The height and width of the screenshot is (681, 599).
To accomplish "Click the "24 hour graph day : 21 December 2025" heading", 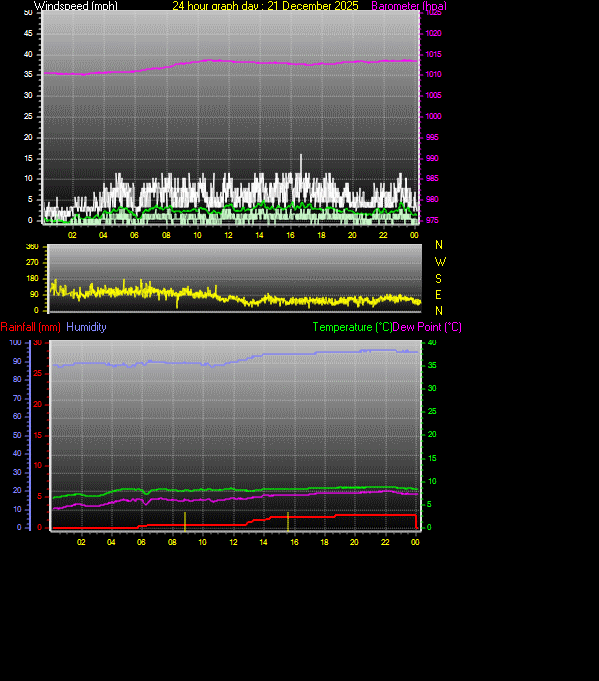I will click(x=265, y=6).
